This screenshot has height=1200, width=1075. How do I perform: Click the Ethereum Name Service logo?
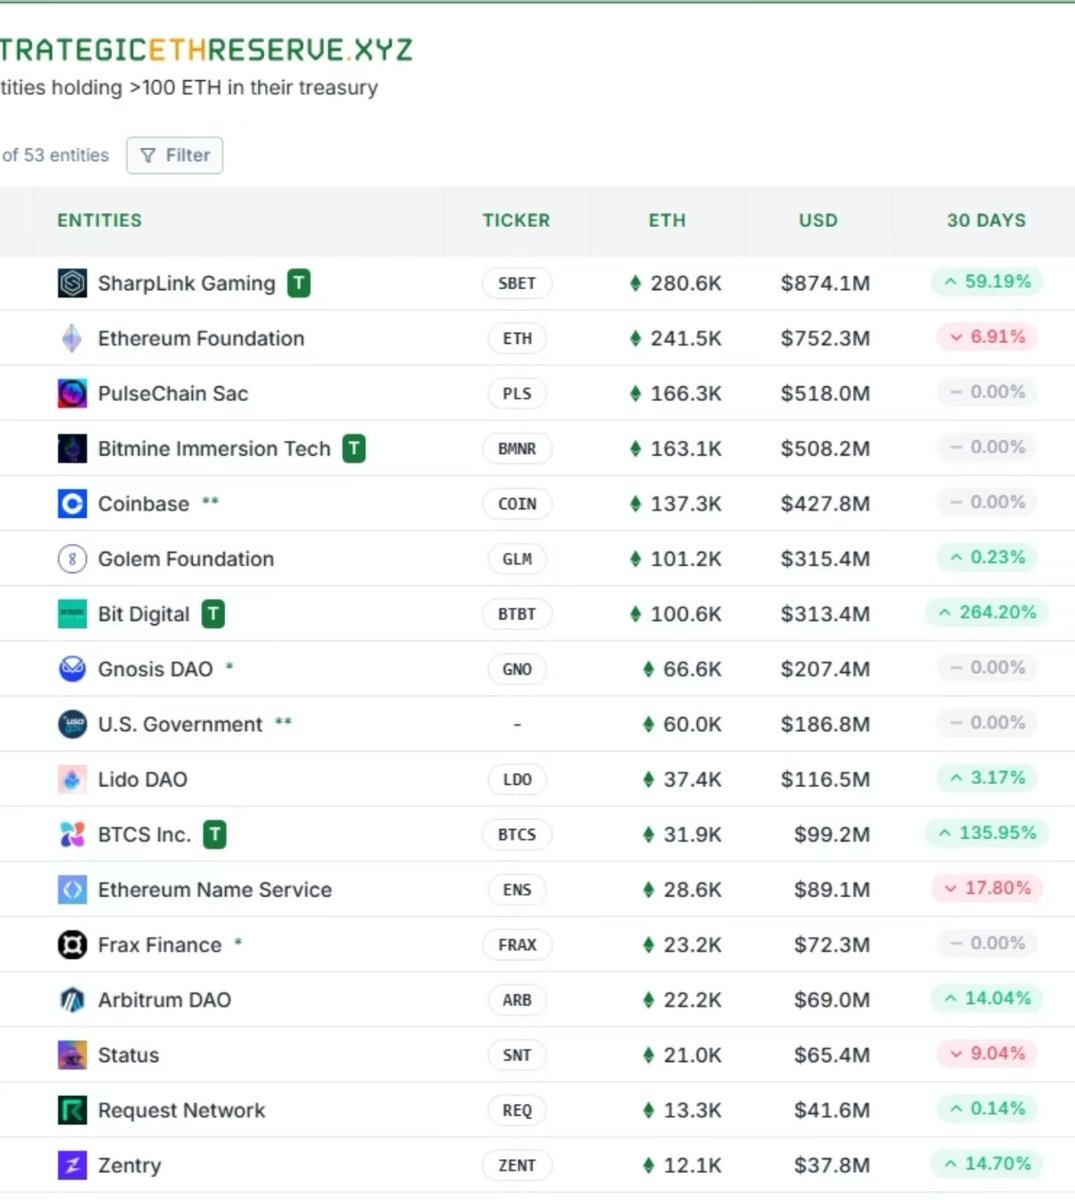[x=72, y=890]
